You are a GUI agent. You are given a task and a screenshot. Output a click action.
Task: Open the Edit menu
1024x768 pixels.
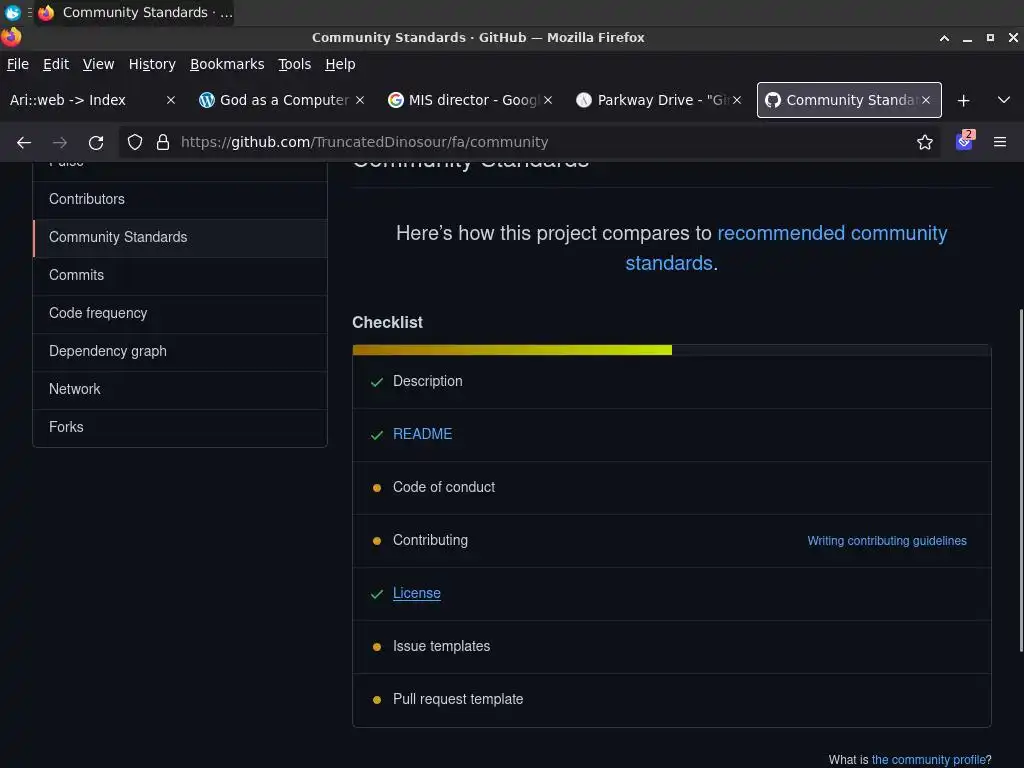(x=56, y=64)
